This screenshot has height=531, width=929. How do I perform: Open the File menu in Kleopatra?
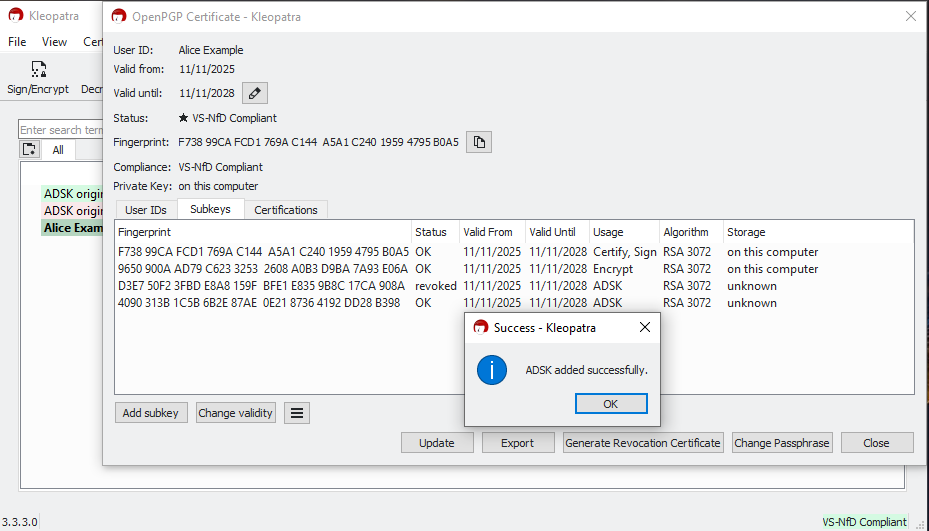click(17, 41)
